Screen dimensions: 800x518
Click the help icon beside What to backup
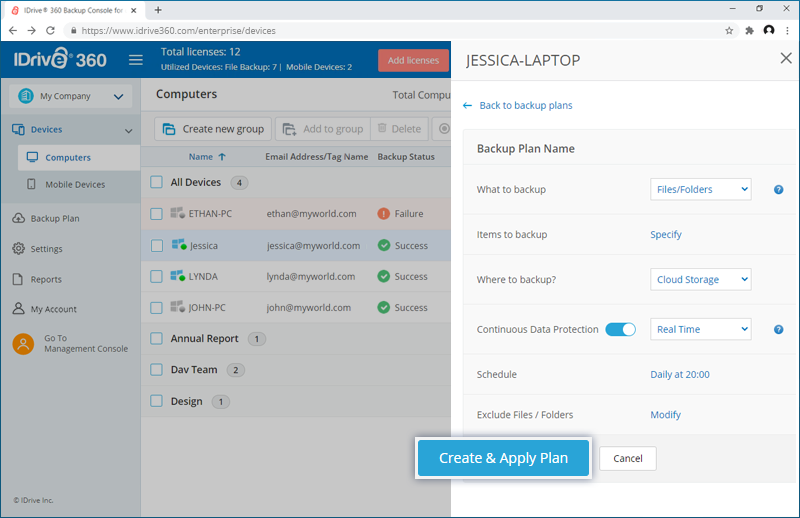pyautogui.click(x=779, y=190)
